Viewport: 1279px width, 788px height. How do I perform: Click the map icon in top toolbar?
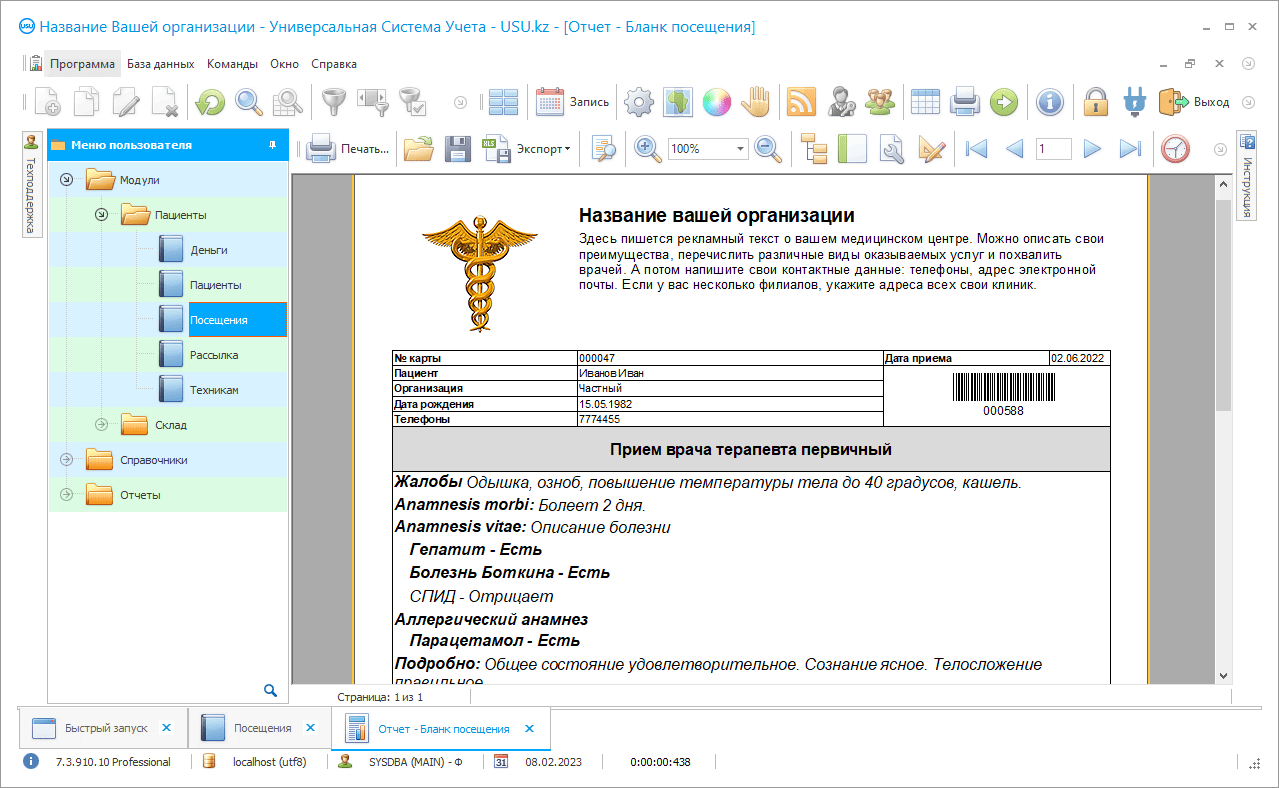[678, 101]
